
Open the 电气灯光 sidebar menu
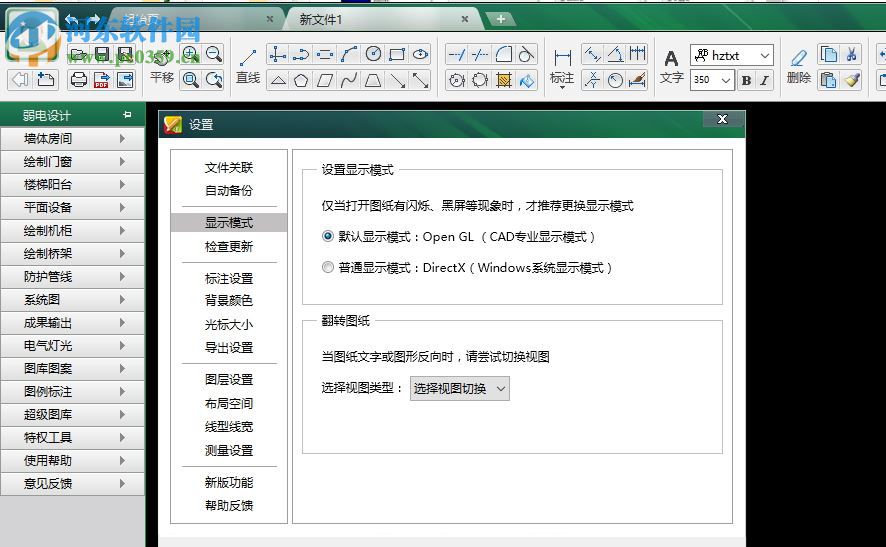(72, 345)
